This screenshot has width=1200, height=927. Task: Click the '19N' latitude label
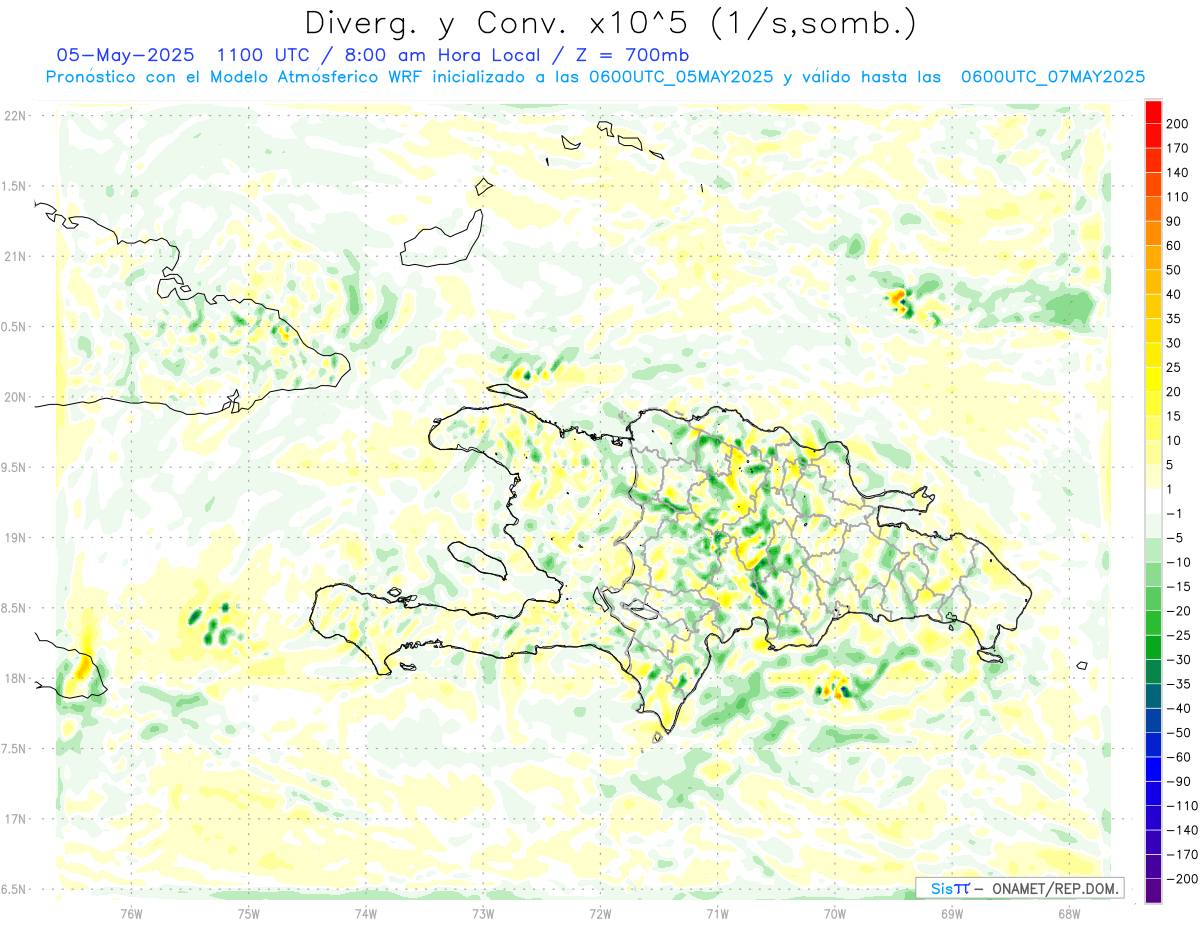[16, 538]
